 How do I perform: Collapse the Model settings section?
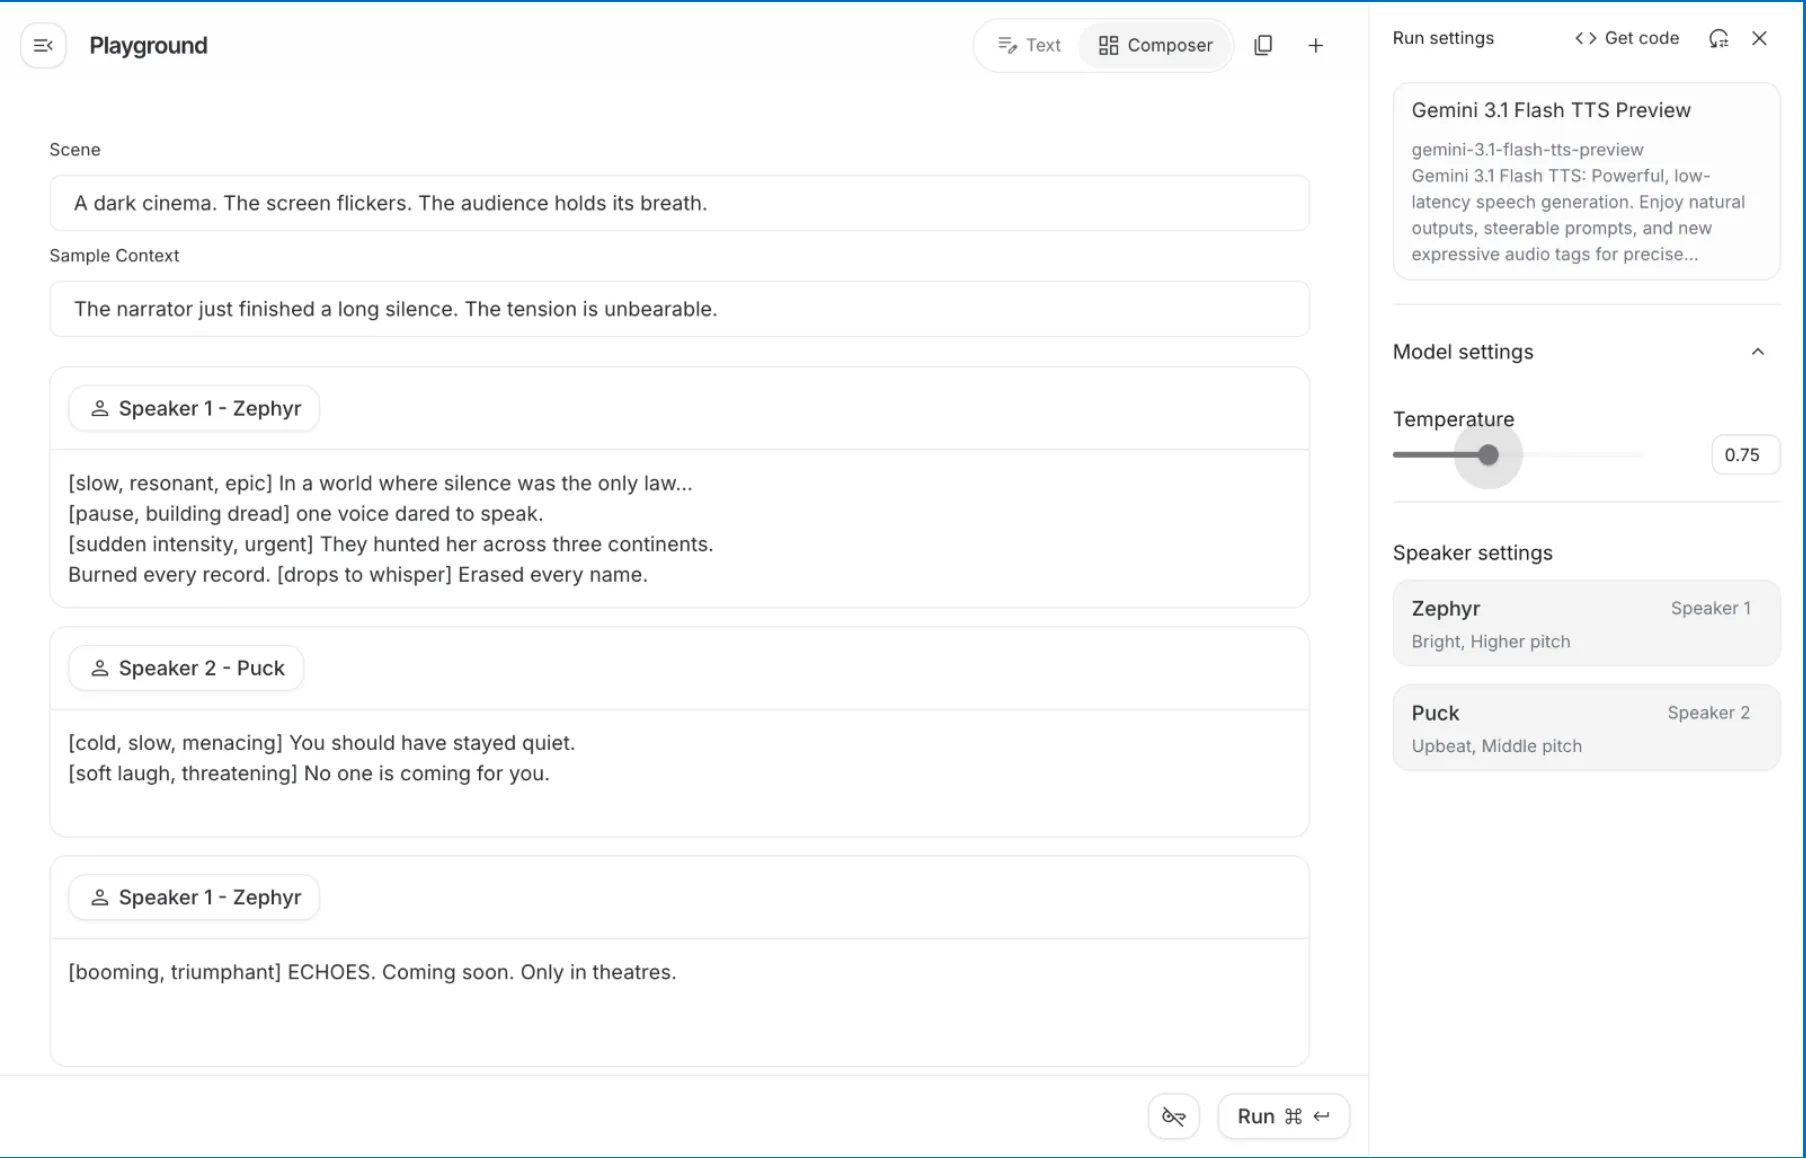click(1759, 352)
